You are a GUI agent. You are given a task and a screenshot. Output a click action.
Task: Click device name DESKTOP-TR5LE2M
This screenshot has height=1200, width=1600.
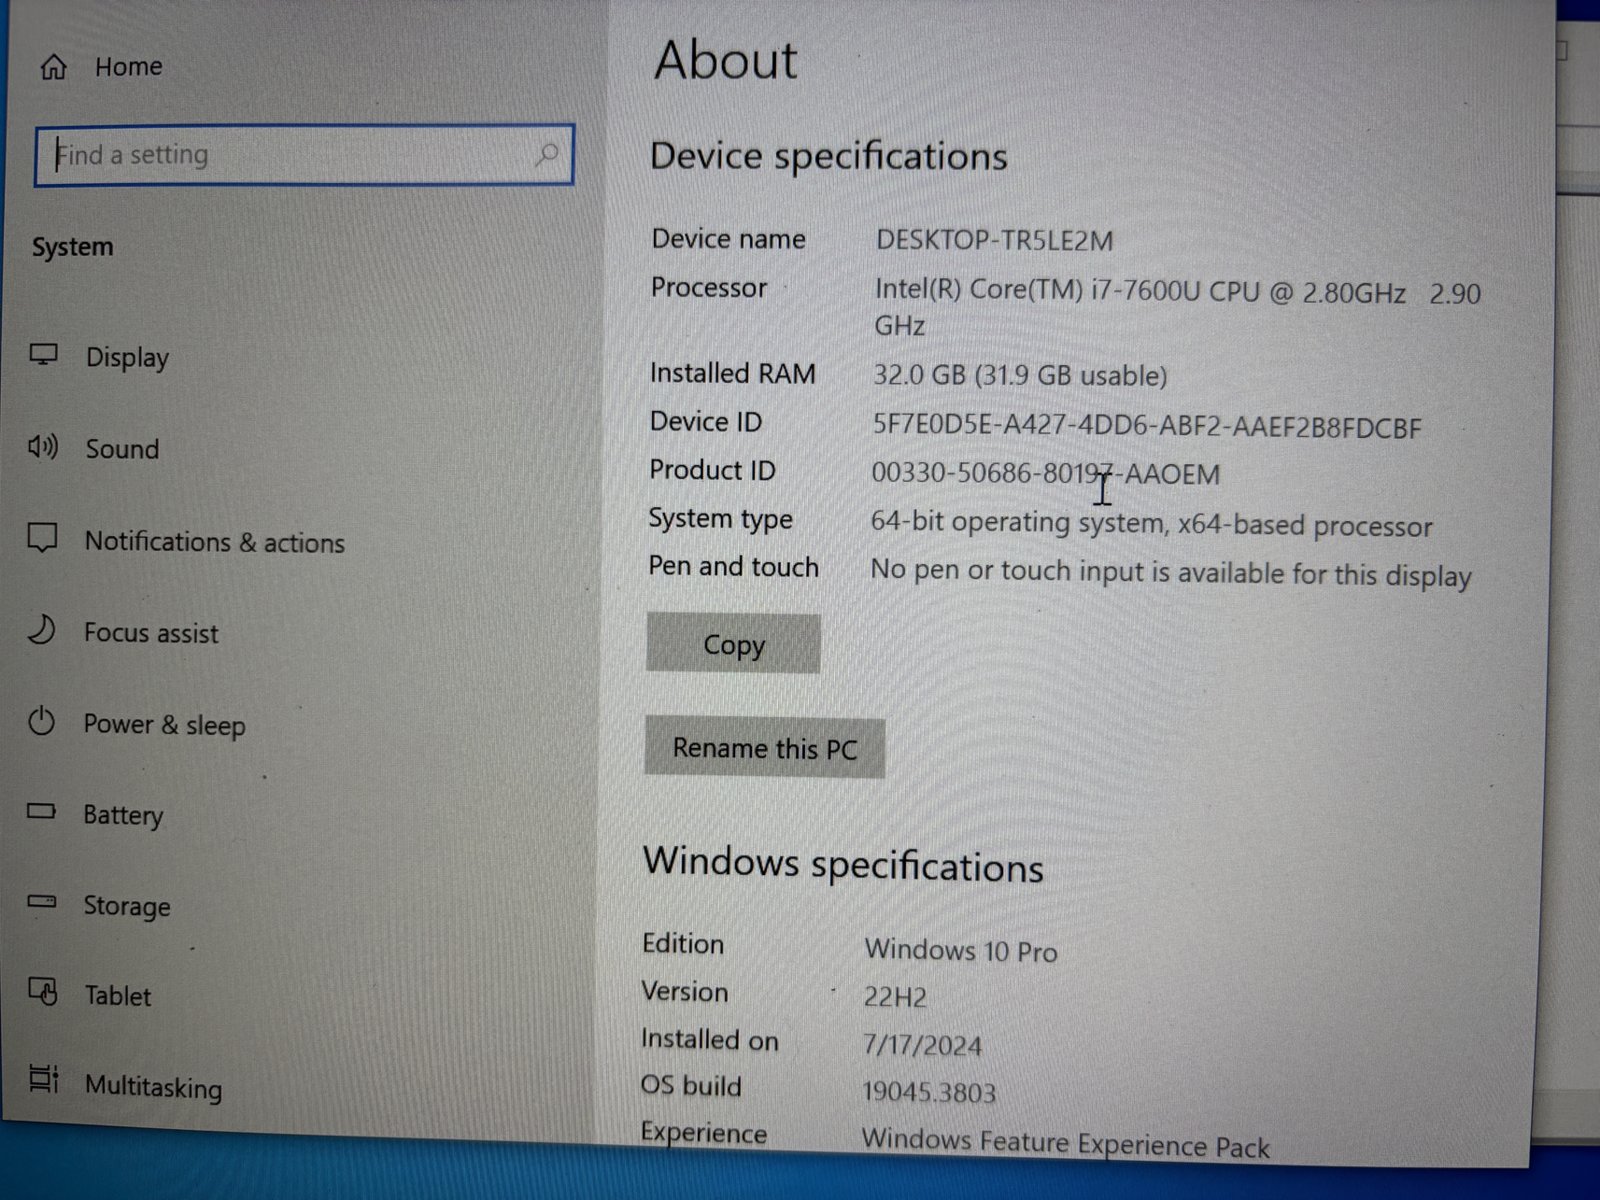pyautogui.click(x=994, y=241)
